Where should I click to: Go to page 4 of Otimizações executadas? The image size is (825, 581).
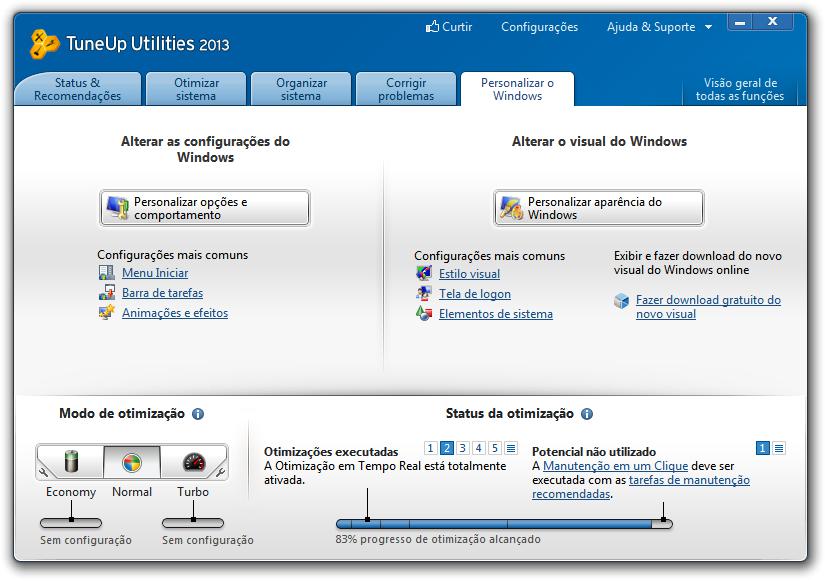pyautogui.click(x=478, y=448)
